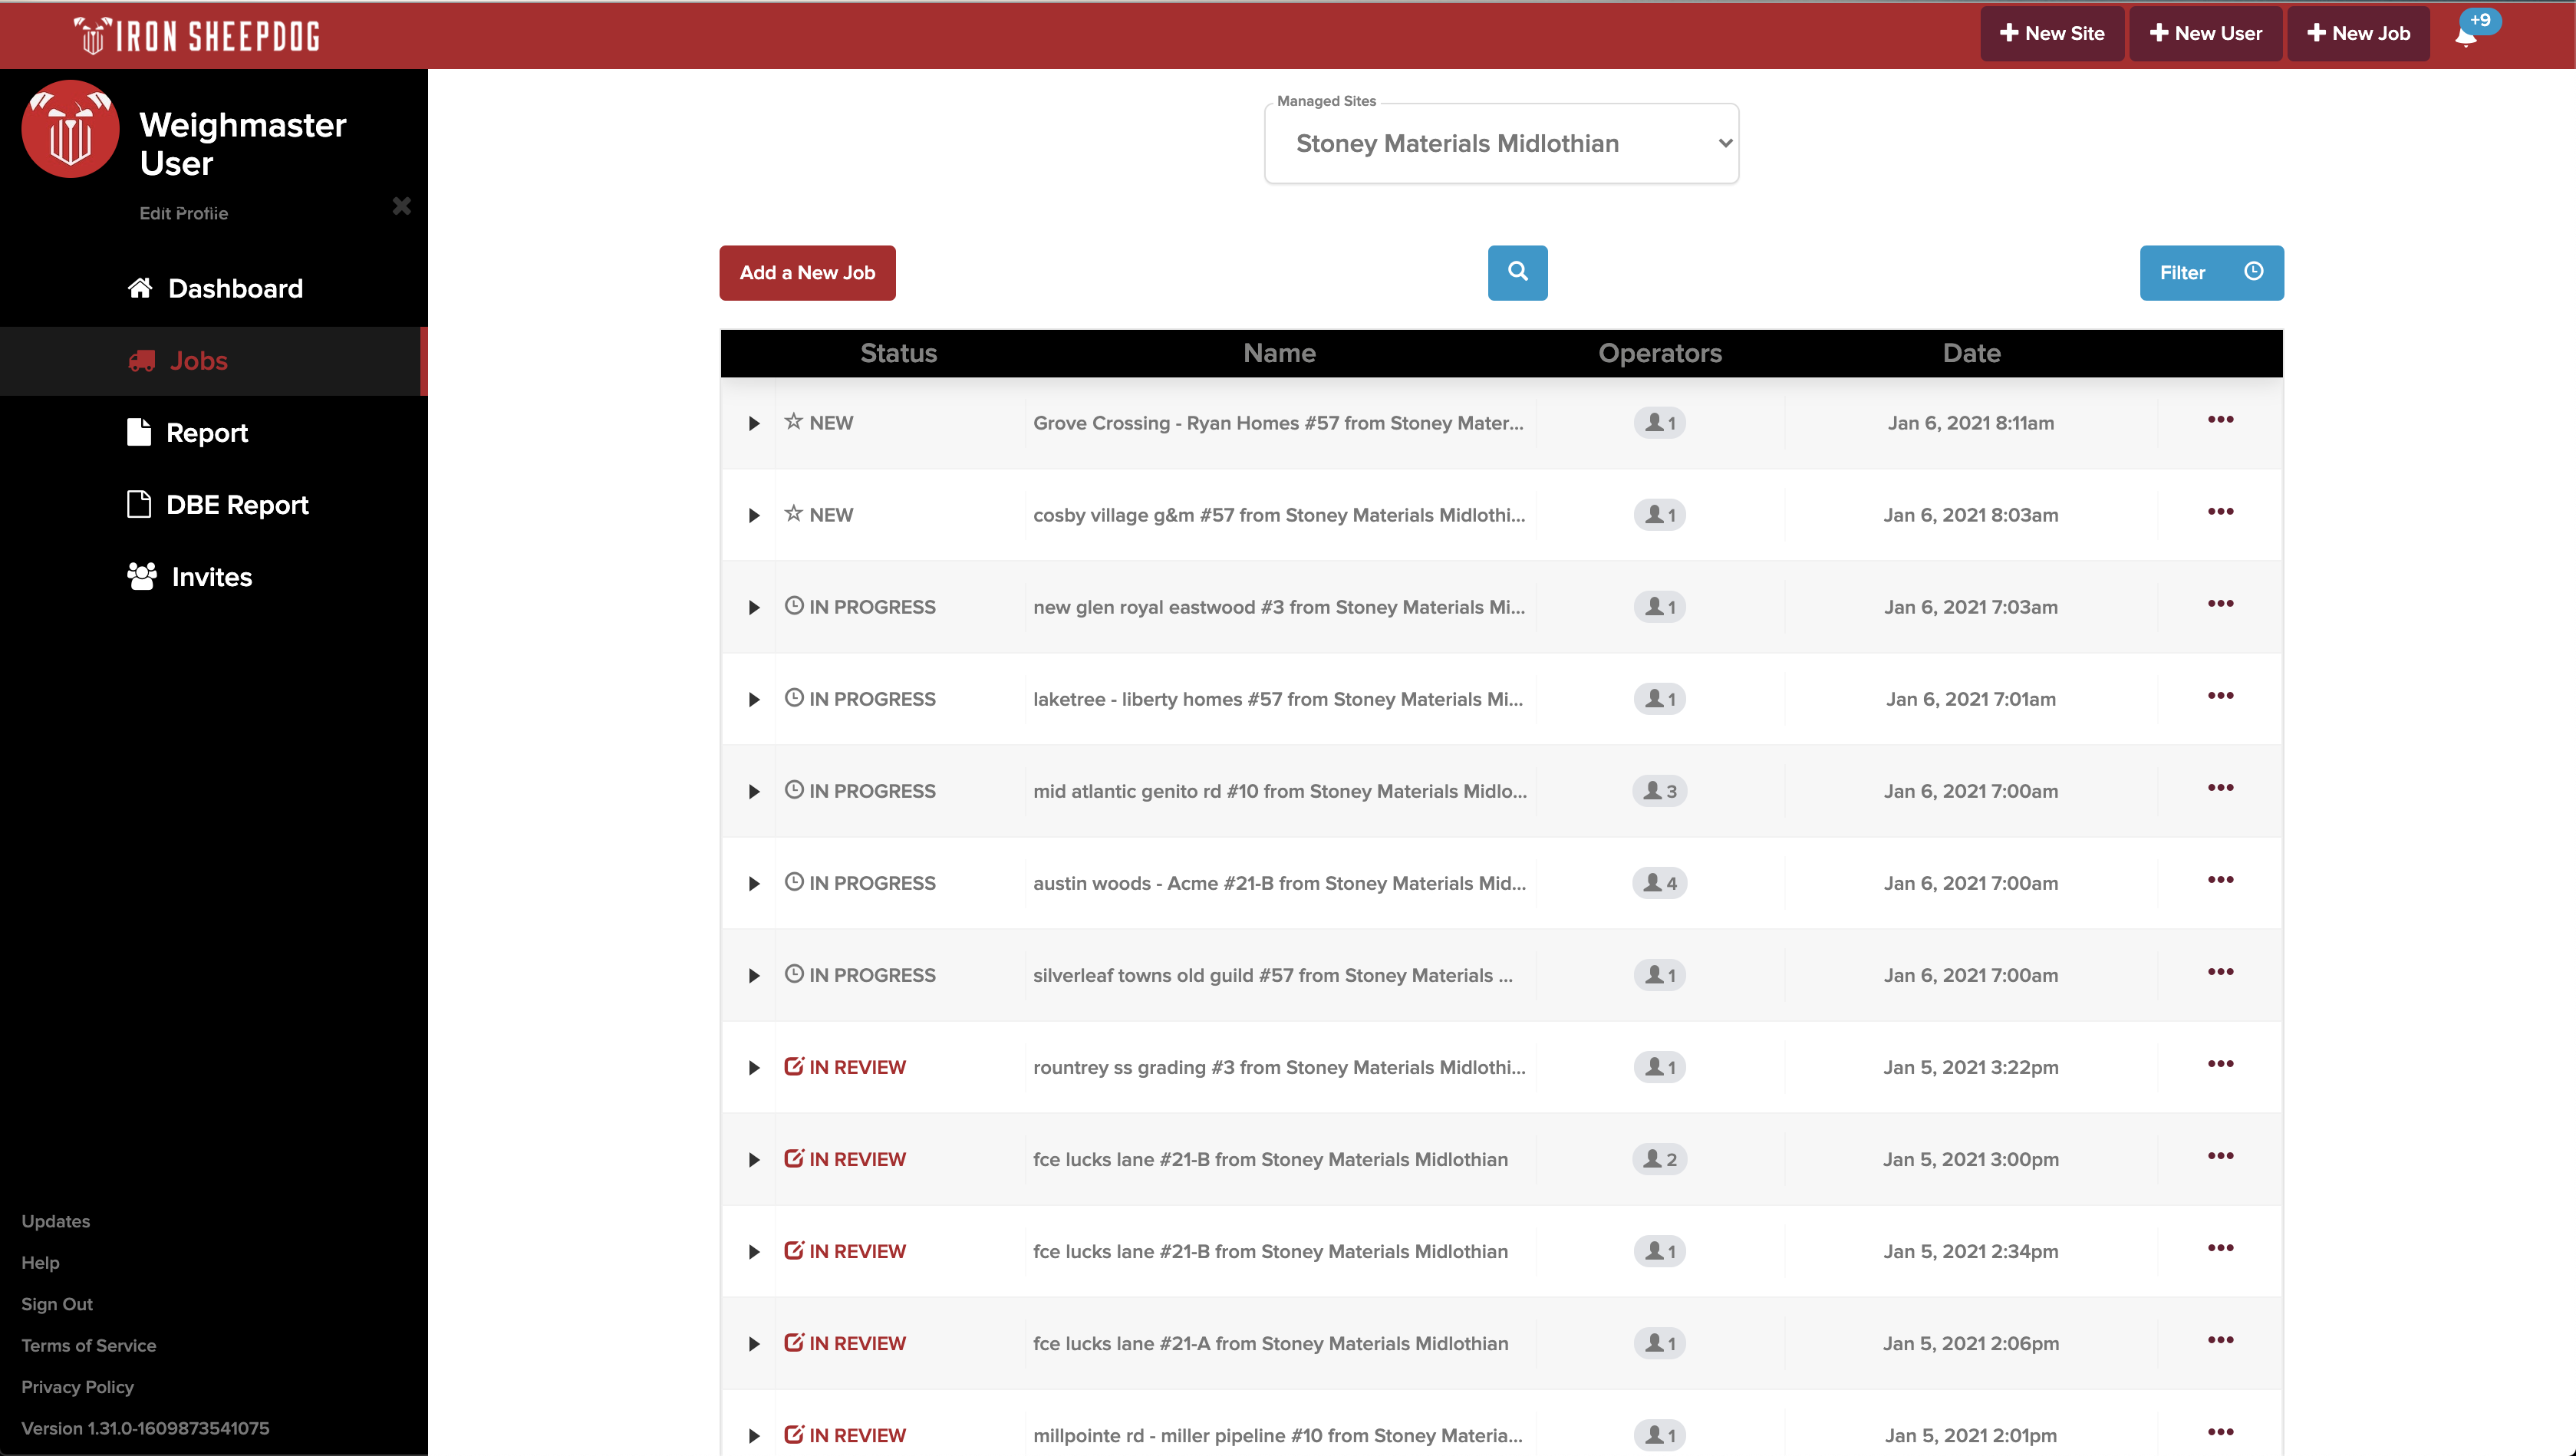Open the Managed Sites dropdown
This screenshot has width=2576, height=1456.
point(1501,143)
